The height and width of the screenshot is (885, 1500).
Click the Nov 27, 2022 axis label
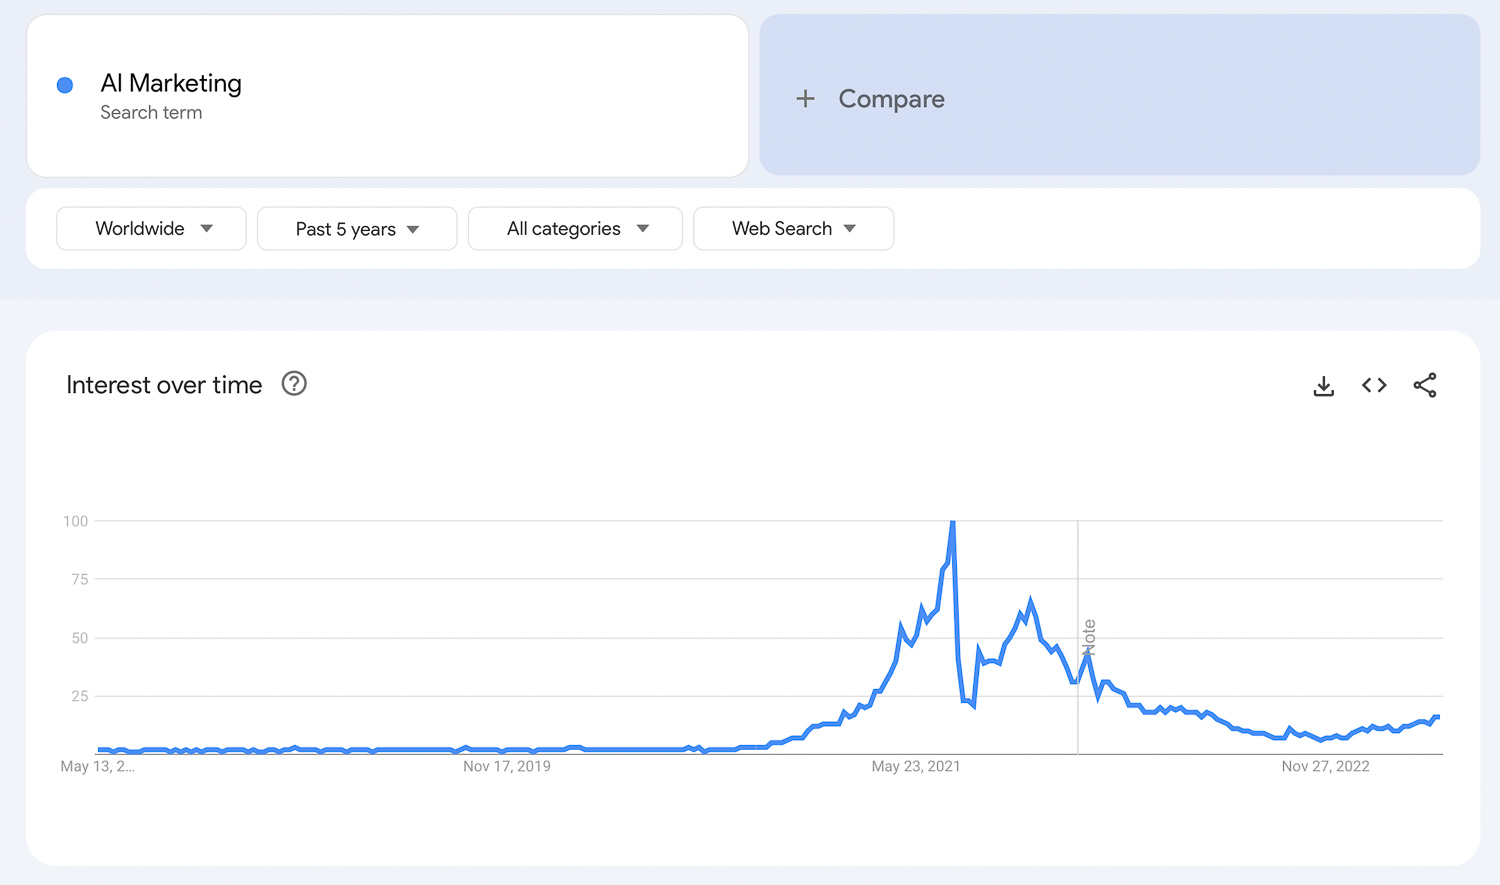tap(1325, 767)
